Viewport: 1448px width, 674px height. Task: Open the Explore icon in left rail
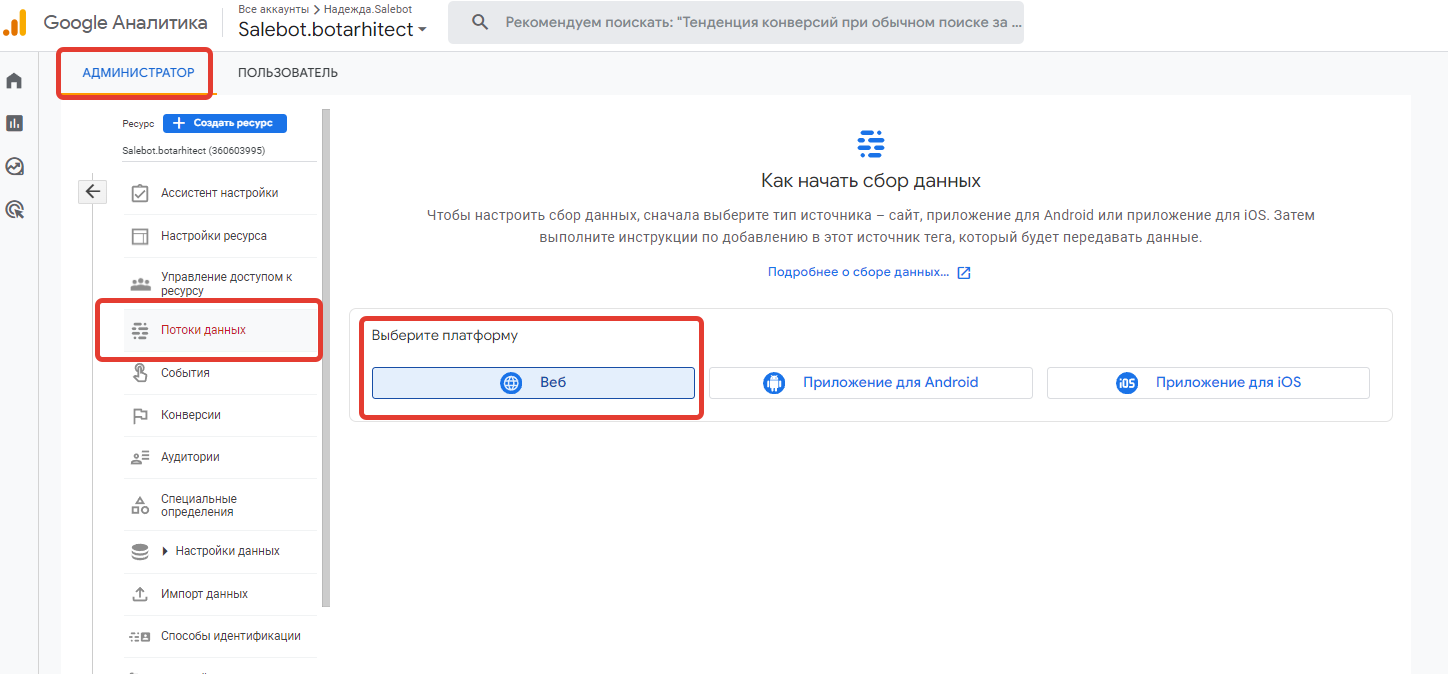tap(14, 166)
